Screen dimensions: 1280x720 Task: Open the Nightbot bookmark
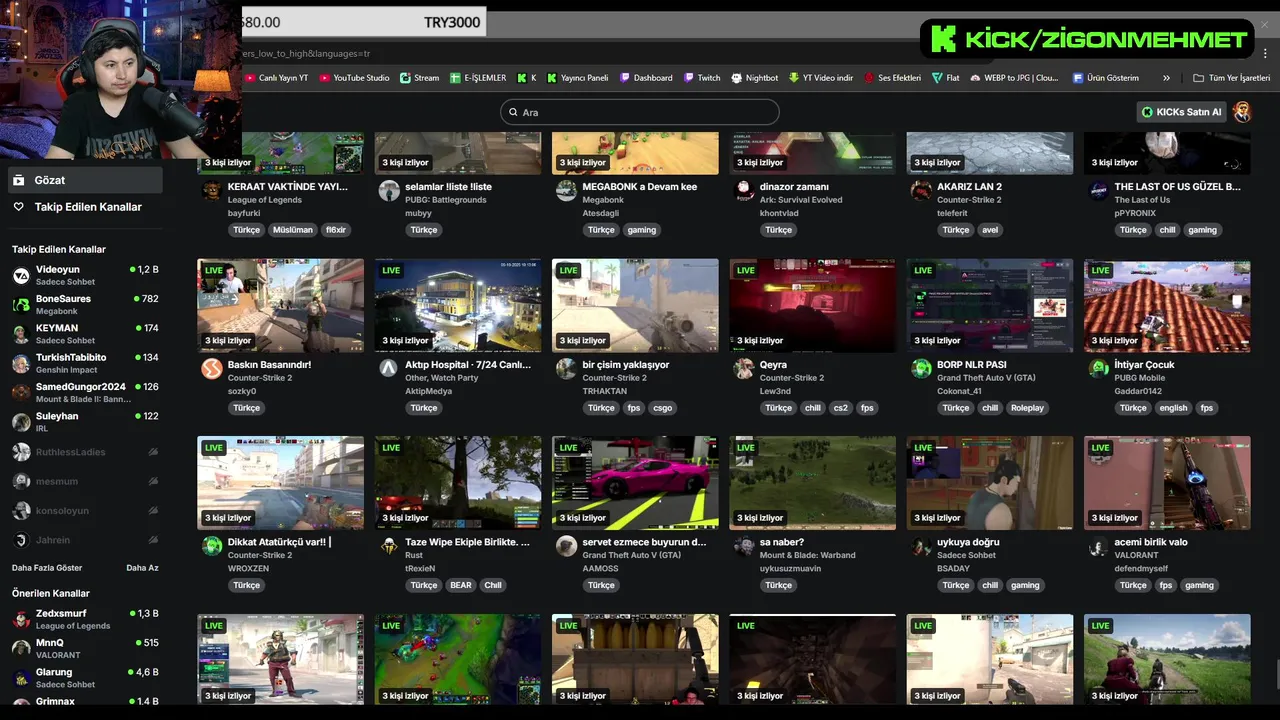click(x=754, y=78)
